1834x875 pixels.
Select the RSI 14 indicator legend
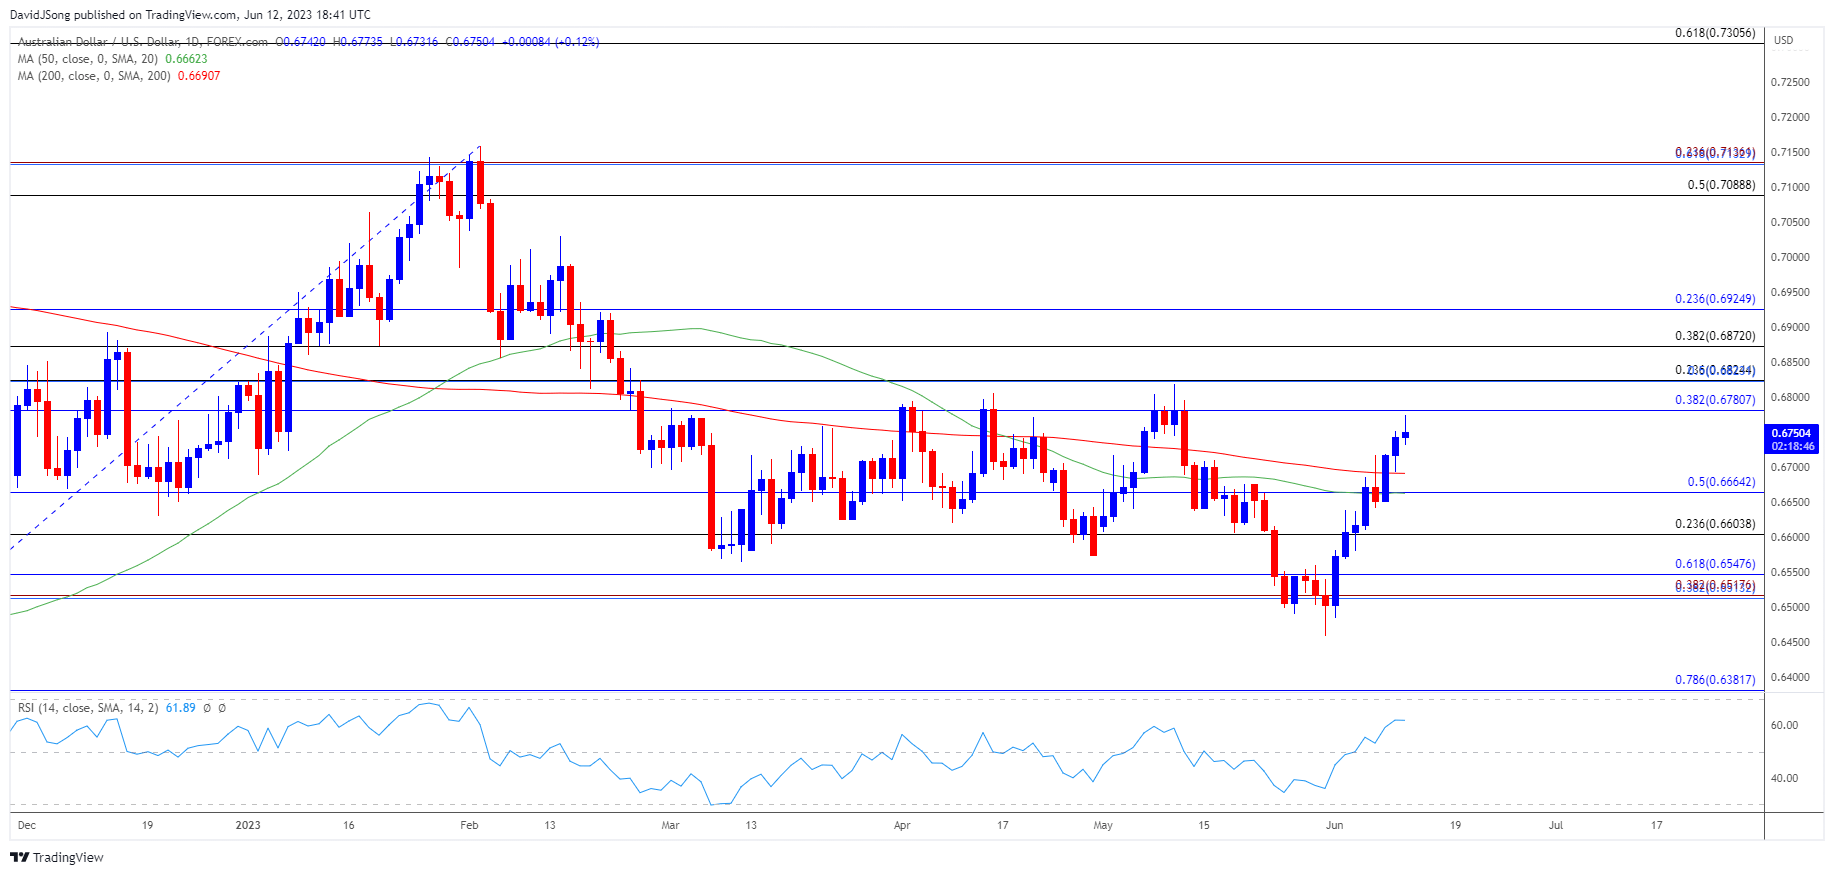point(88,708)
